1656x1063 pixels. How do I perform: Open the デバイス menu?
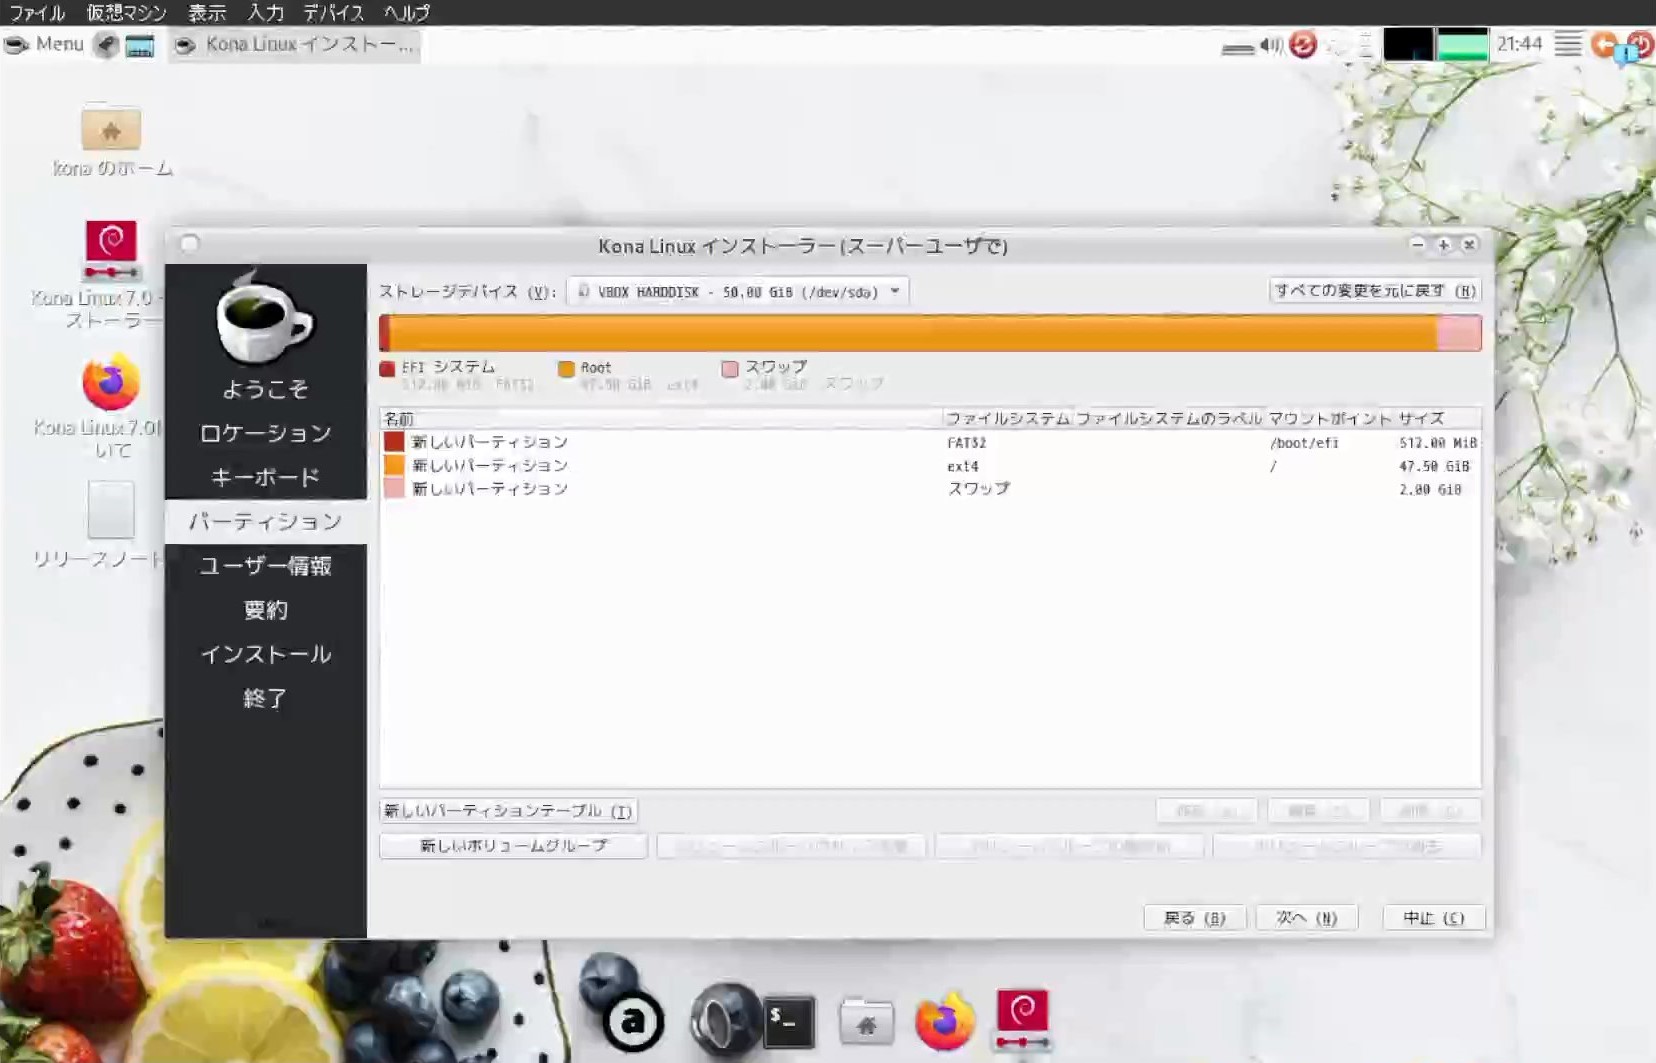click(x=332, y=13)
